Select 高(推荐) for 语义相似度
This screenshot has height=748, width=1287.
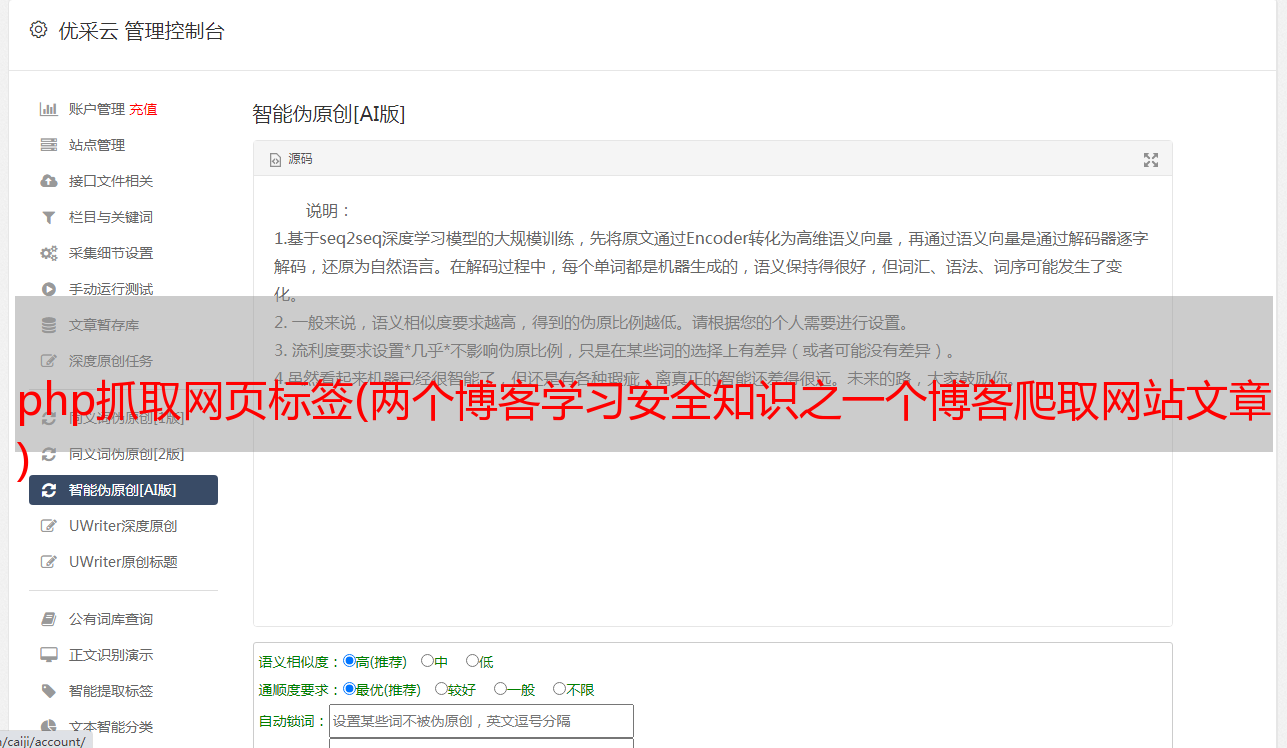point(349,661)
